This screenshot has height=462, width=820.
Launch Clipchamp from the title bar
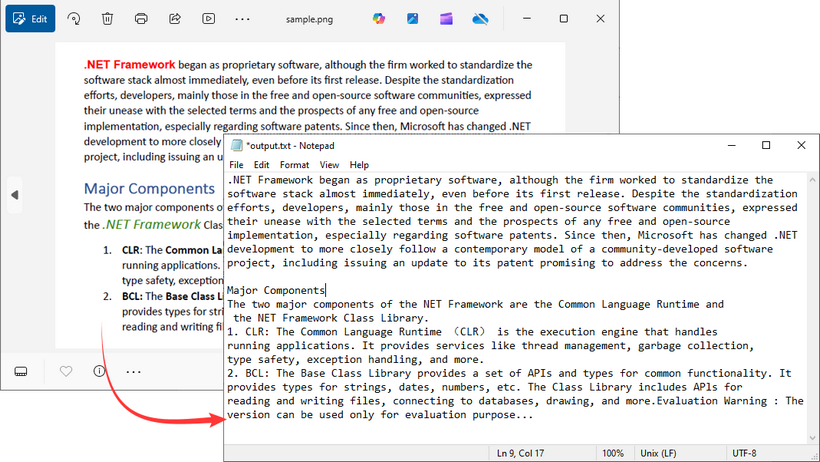click(x=446, y=19)
